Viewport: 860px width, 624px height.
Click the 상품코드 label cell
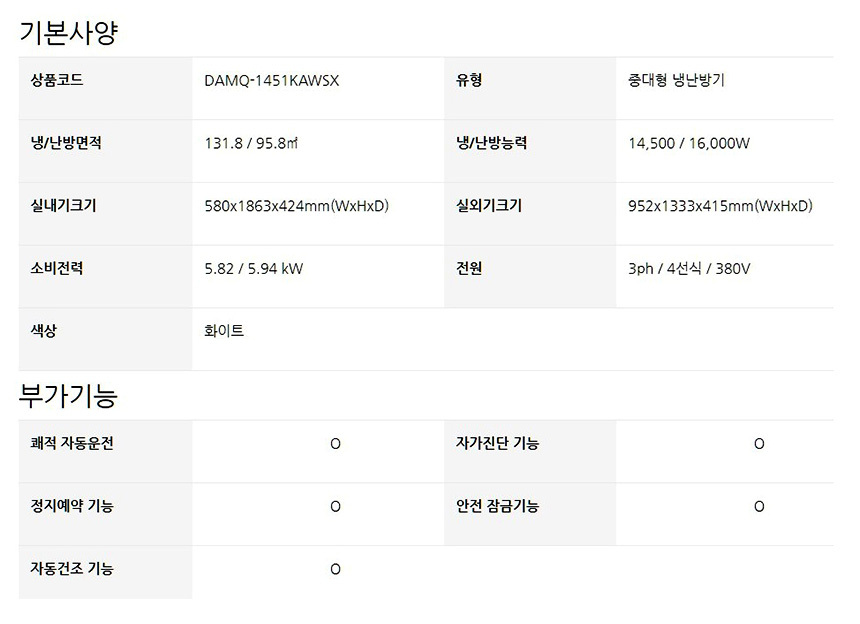(57, 81)
